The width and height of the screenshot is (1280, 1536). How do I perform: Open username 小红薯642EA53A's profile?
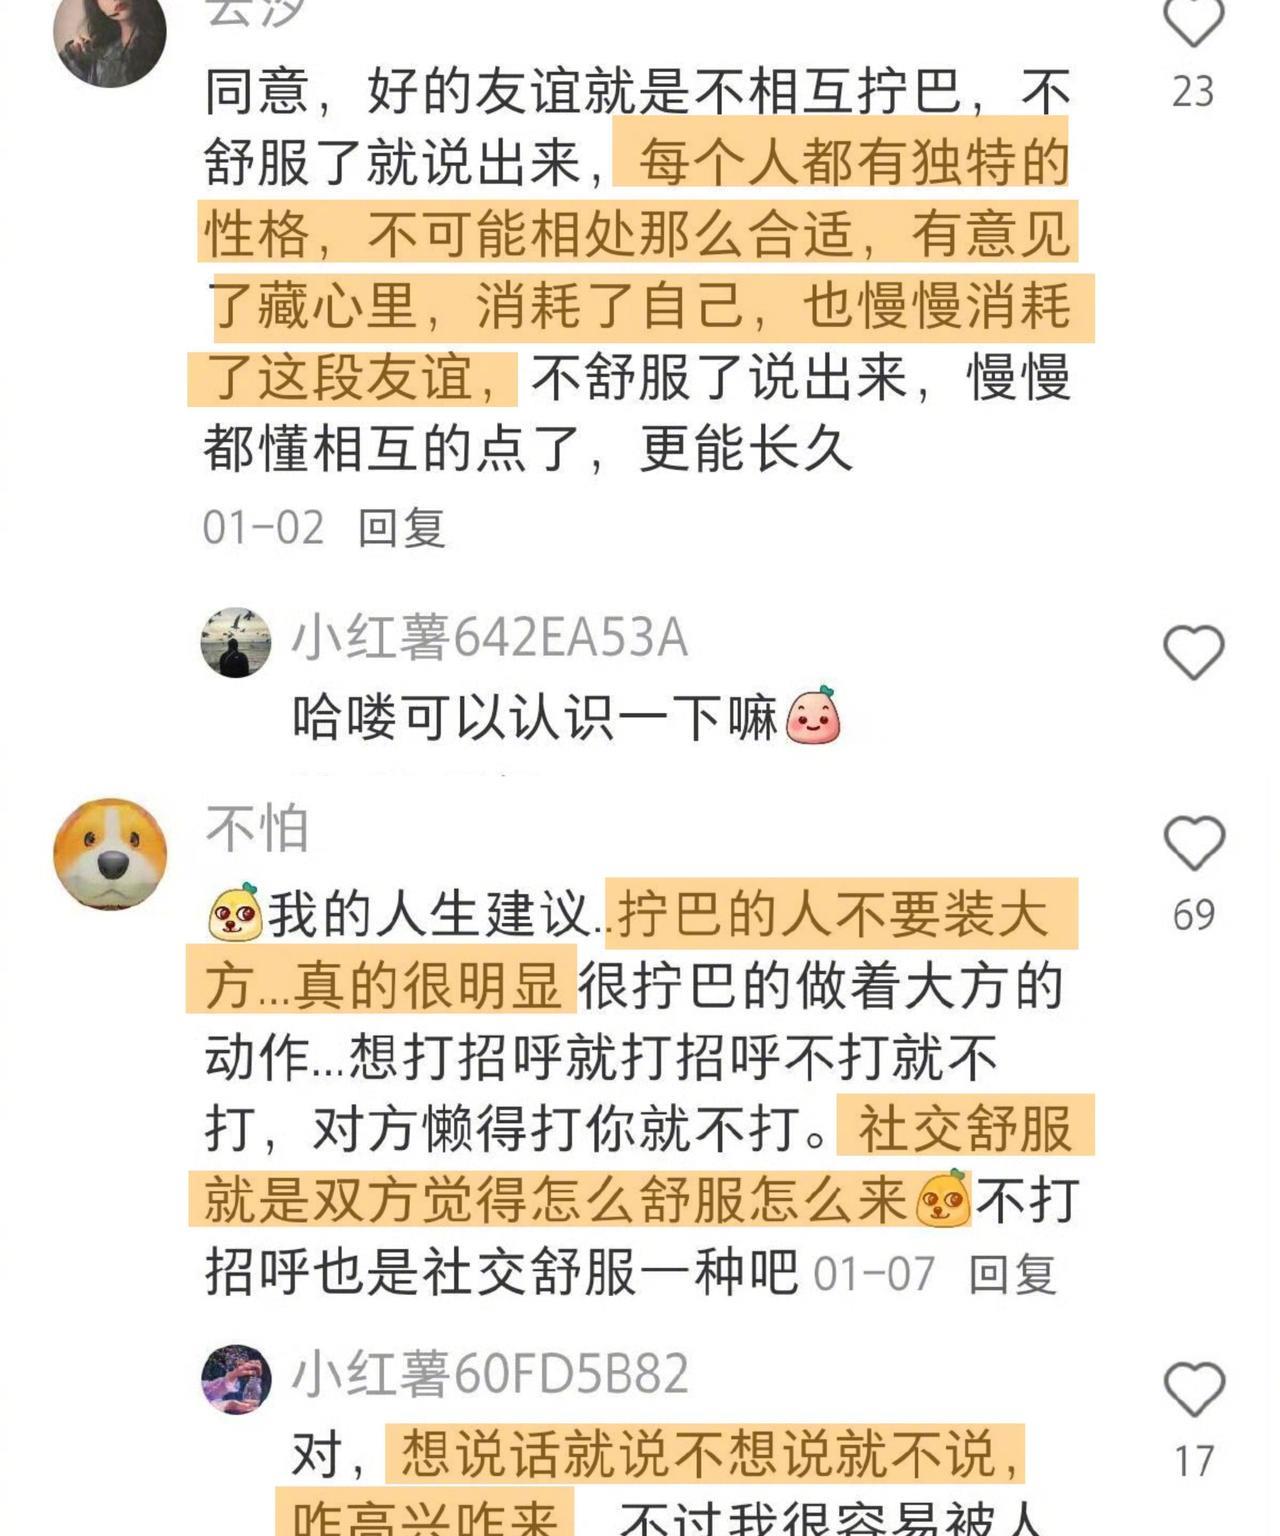point(490,638)
